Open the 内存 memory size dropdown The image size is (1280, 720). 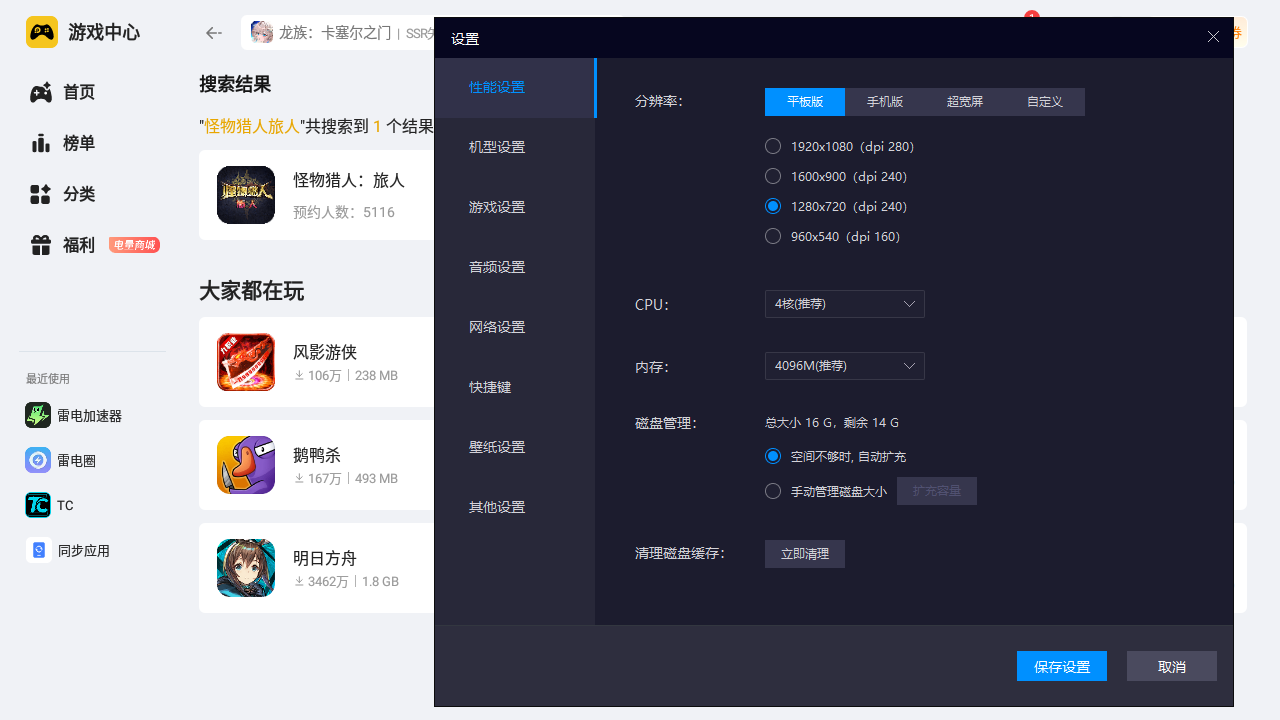tap(844, 366)
